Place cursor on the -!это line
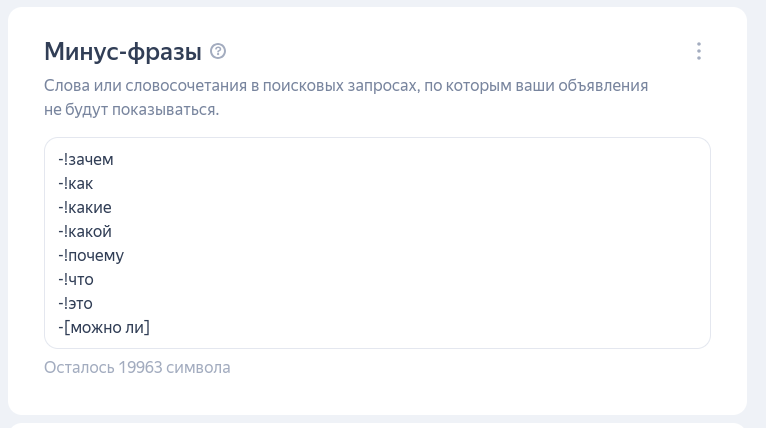This screenshot has width=766, height=428. pos(76,303)
